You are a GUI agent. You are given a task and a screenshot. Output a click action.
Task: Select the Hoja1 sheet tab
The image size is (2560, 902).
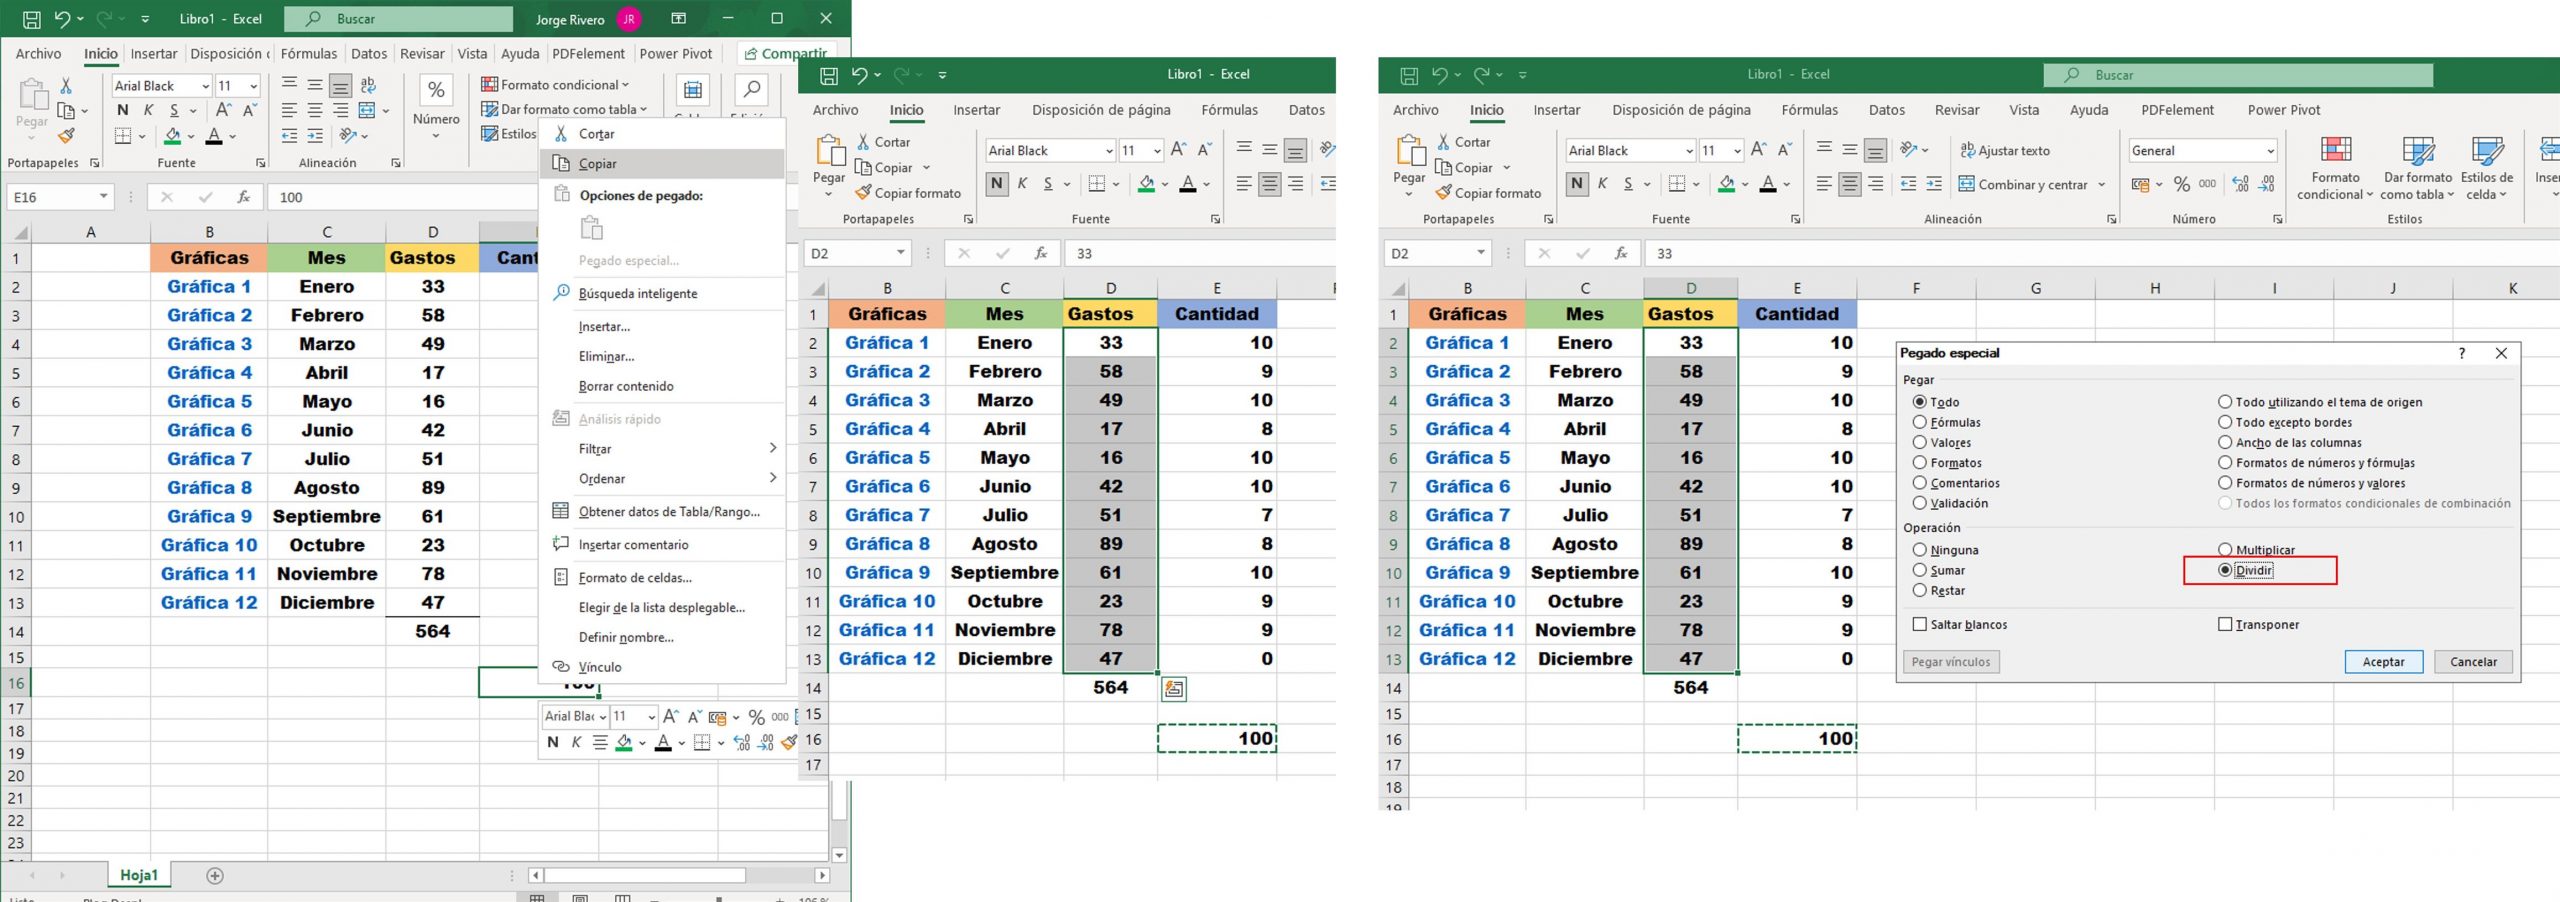click(140, 874)
